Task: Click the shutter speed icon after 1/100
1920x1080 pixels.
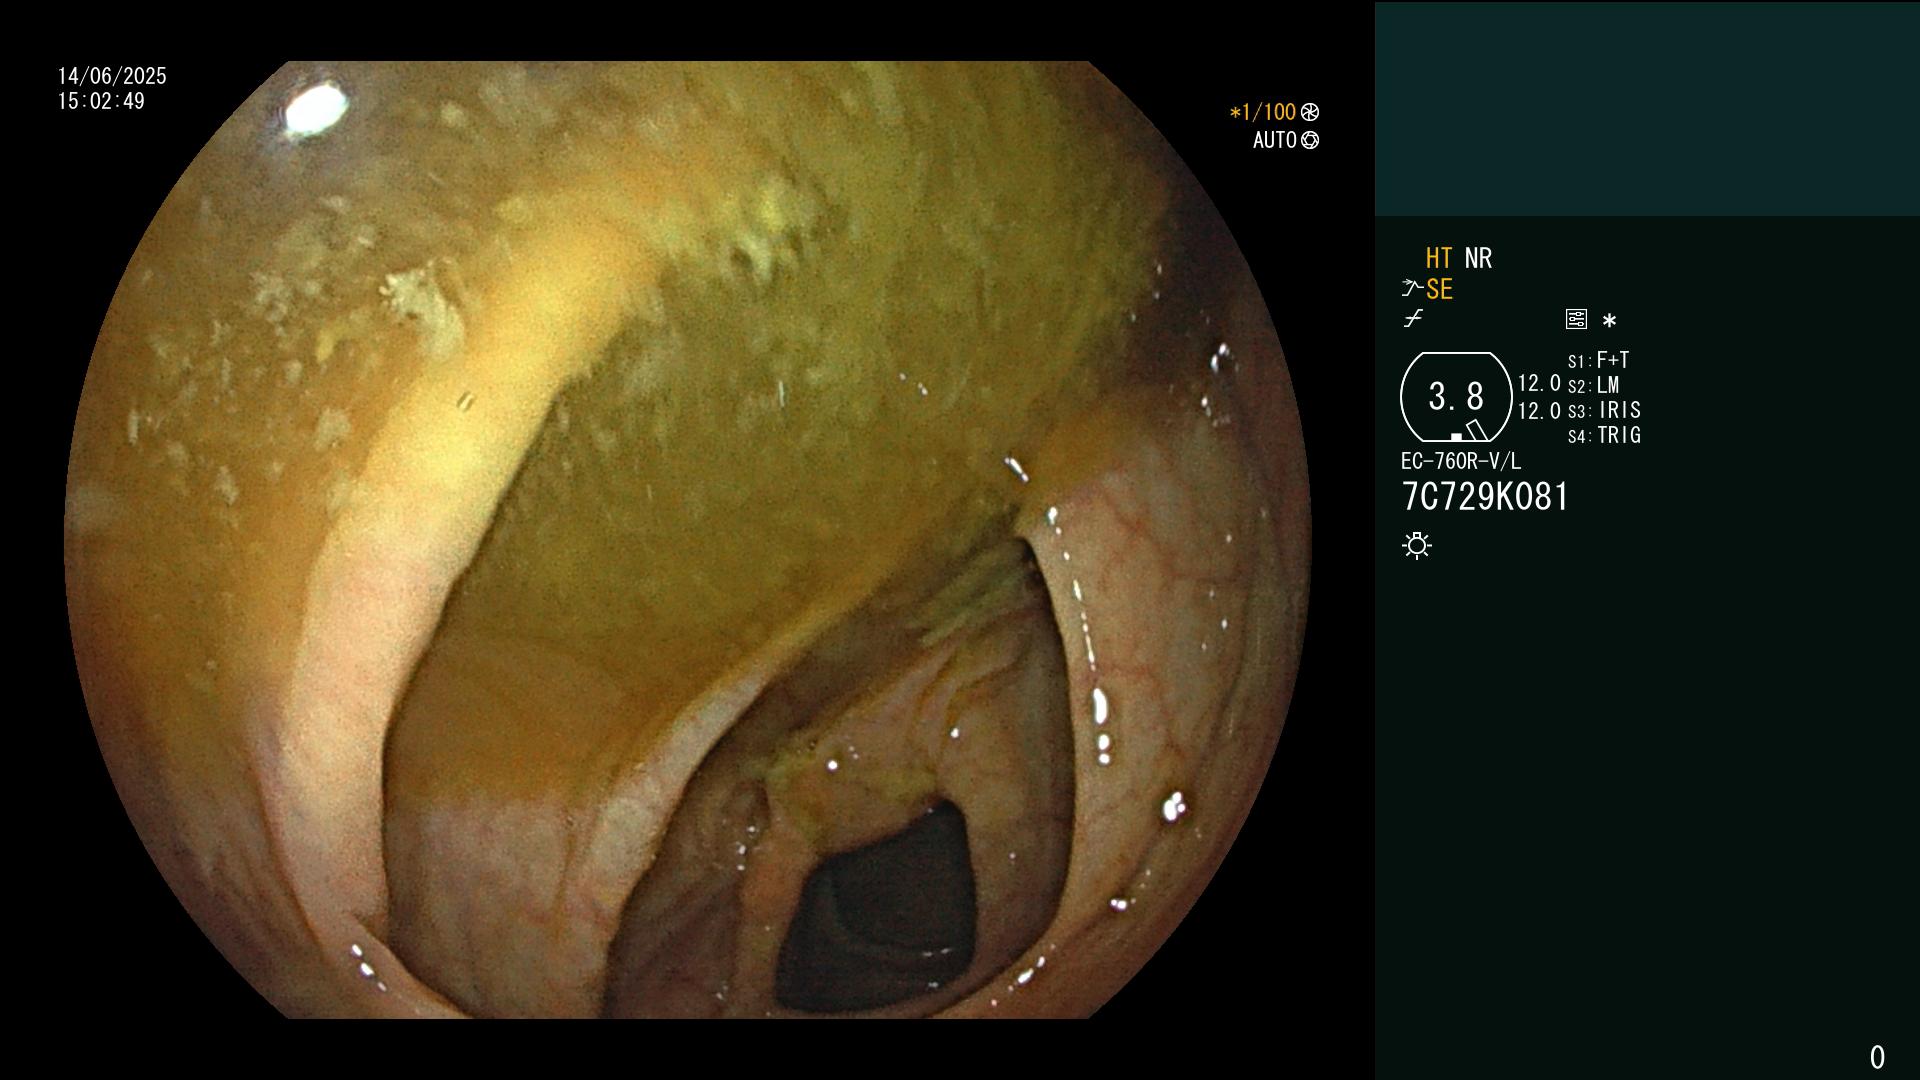Action: (x=1310, y=112)
